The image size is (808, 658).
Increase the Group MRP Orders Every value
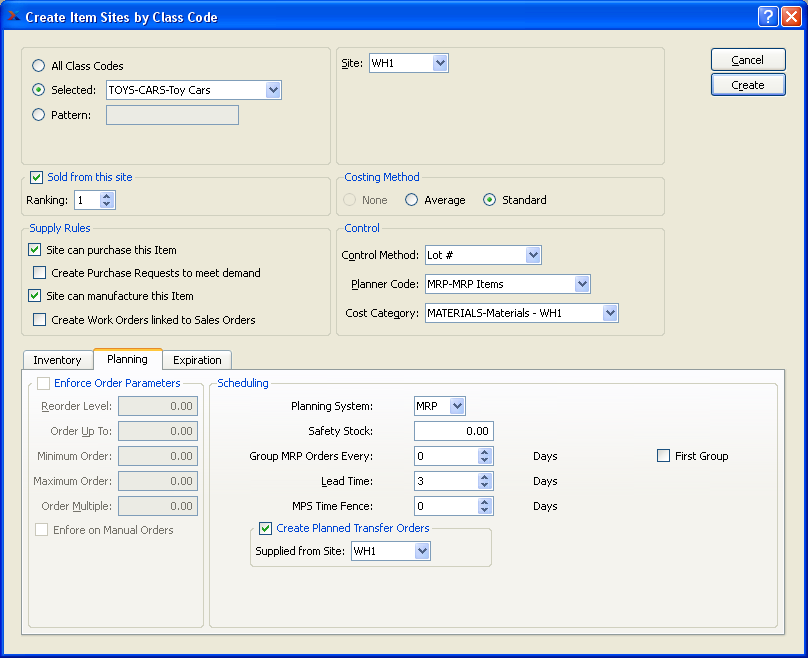point(485,451)
